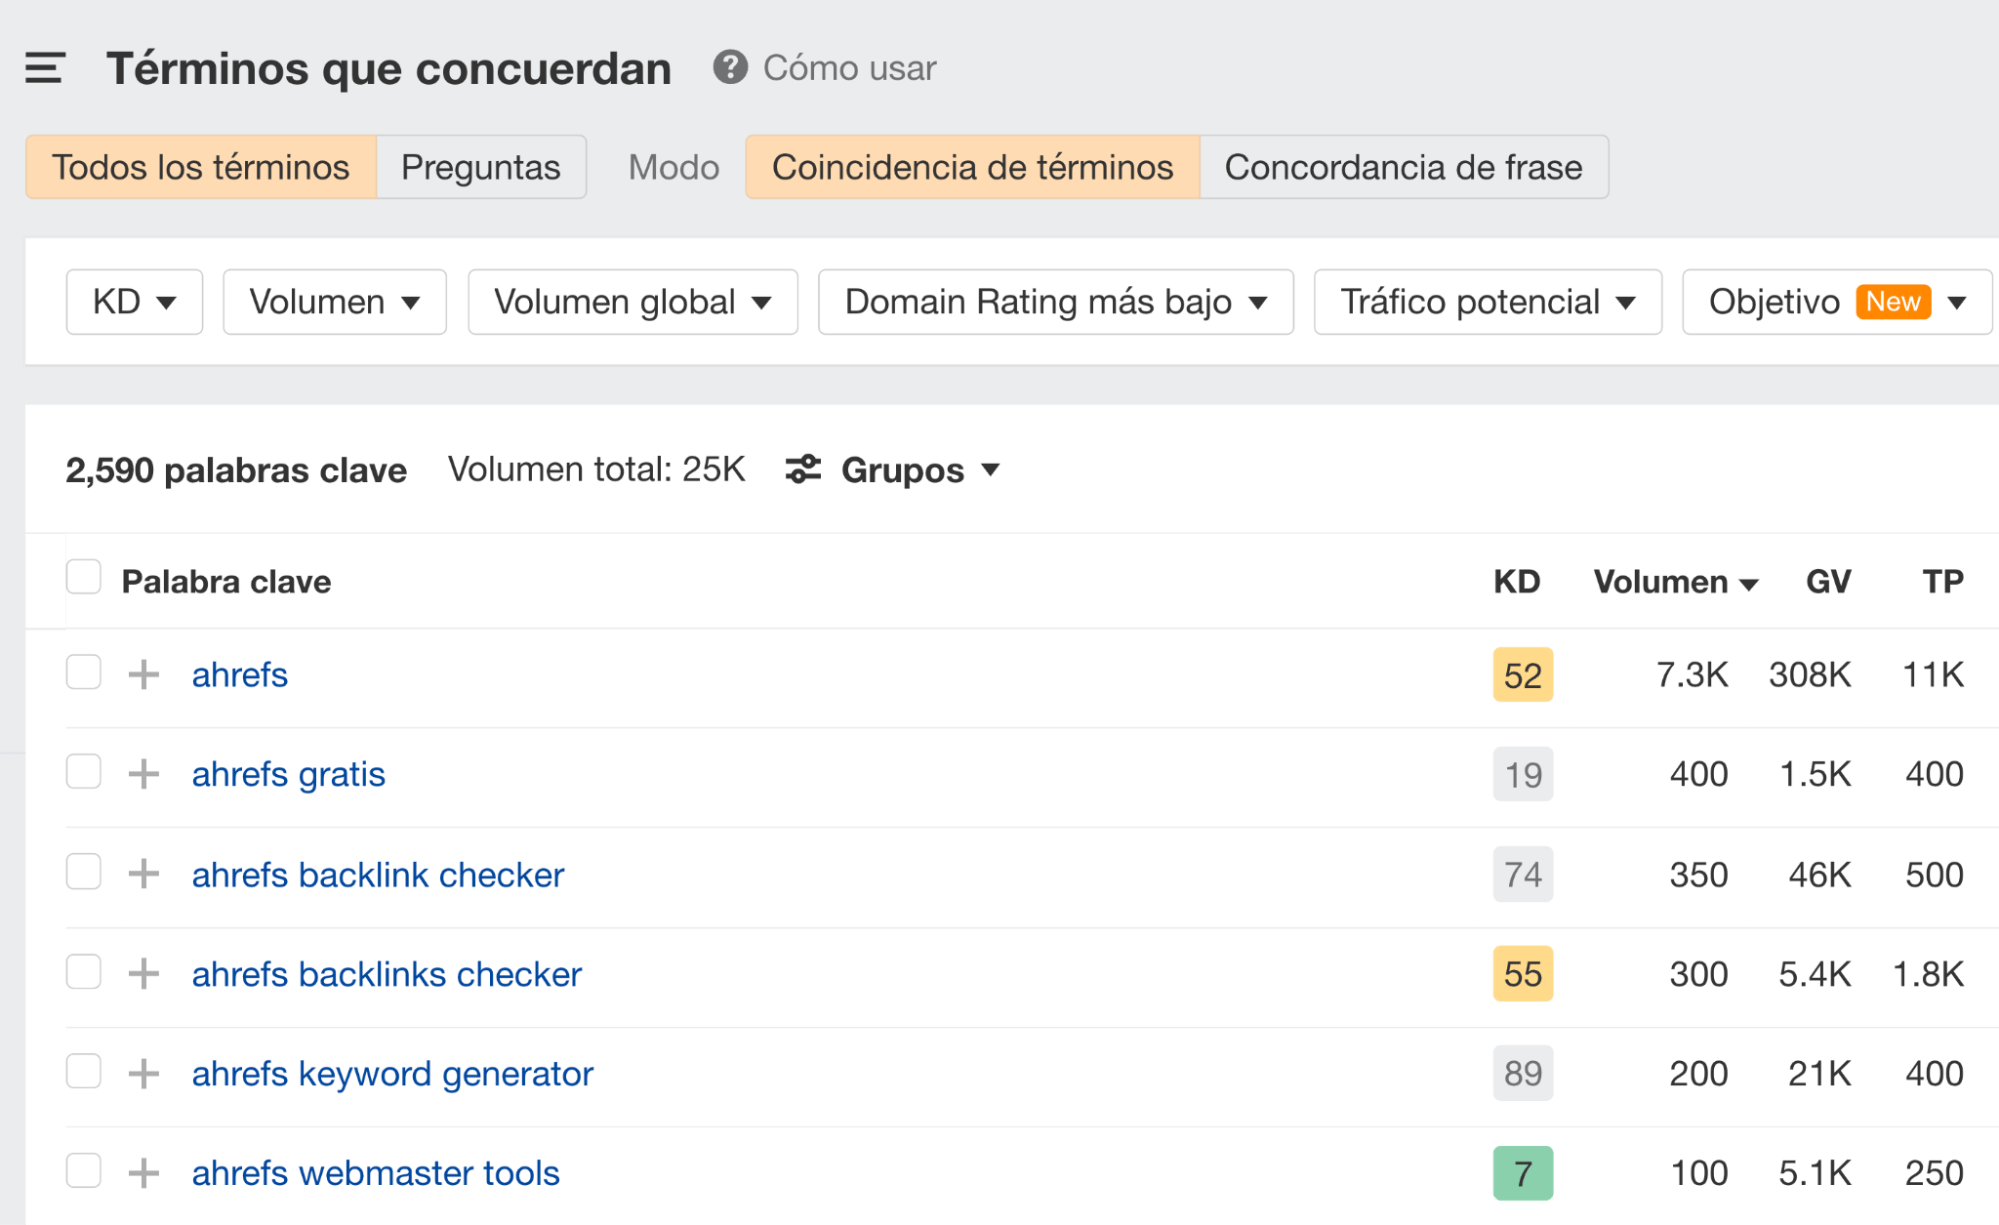Click the plus icon beside 'ahrefs webmaster tools'
Image resolution: width=1999 pixels, height=1225 pixels.
pos(146,1172)
